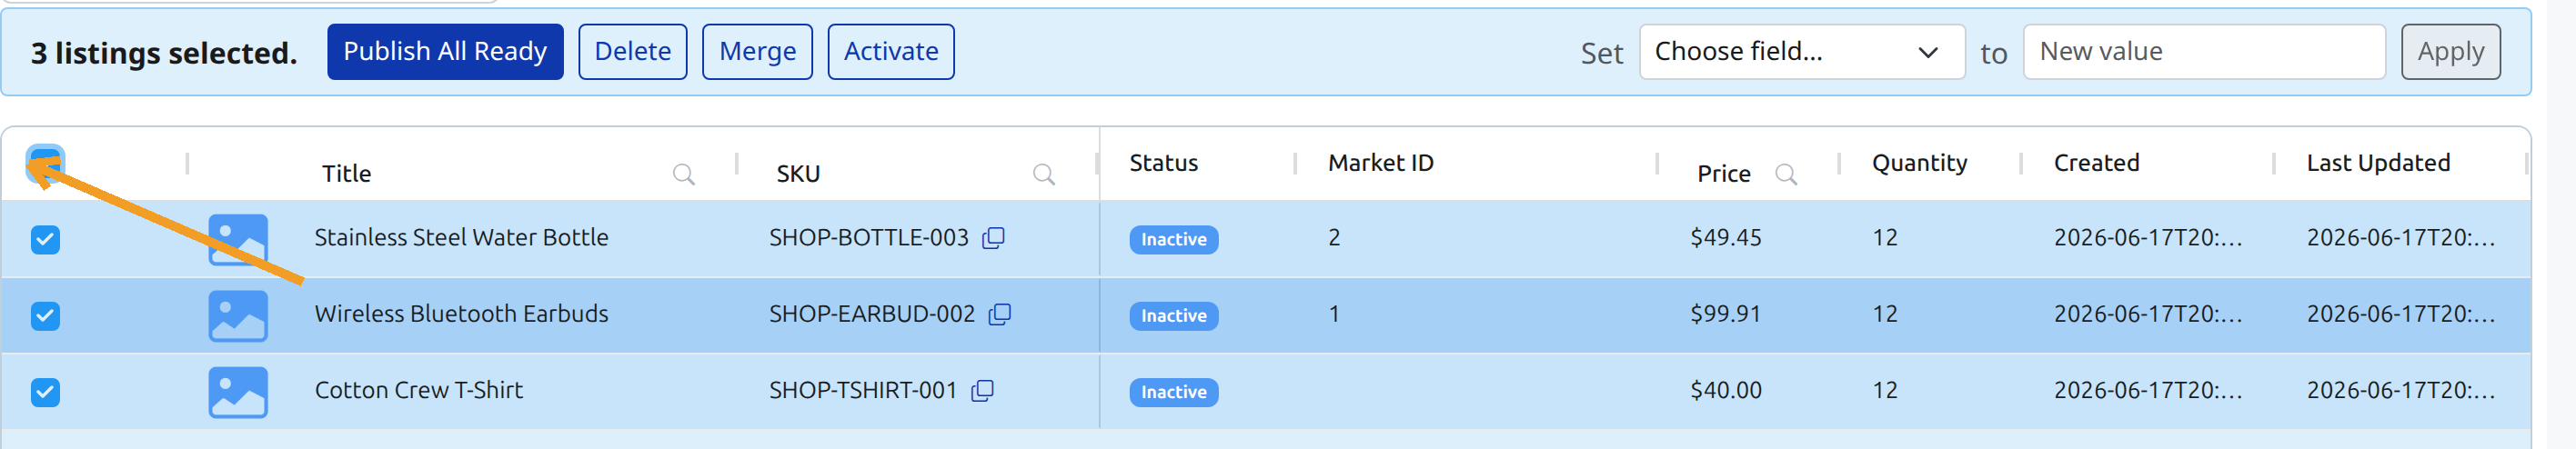Uncheck the Stainless Steel Water Bottle row
Screen dimensions: 2576x449
pyautogui.click(x=45, y=240)
